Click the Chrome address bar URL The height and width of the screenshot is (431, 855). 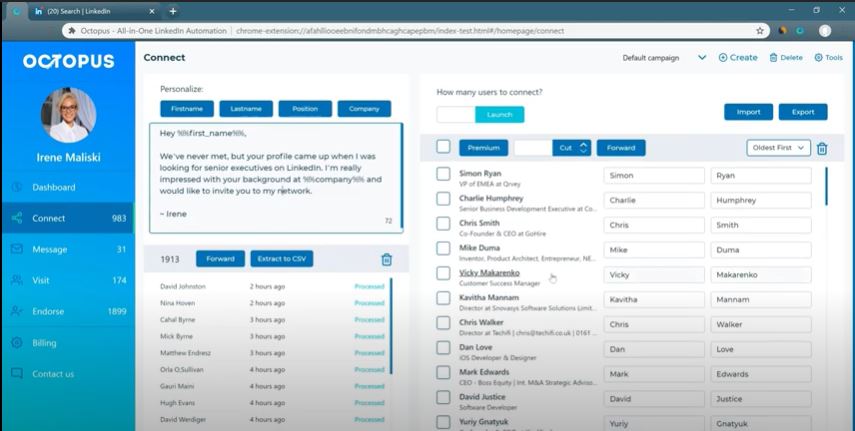400,31
